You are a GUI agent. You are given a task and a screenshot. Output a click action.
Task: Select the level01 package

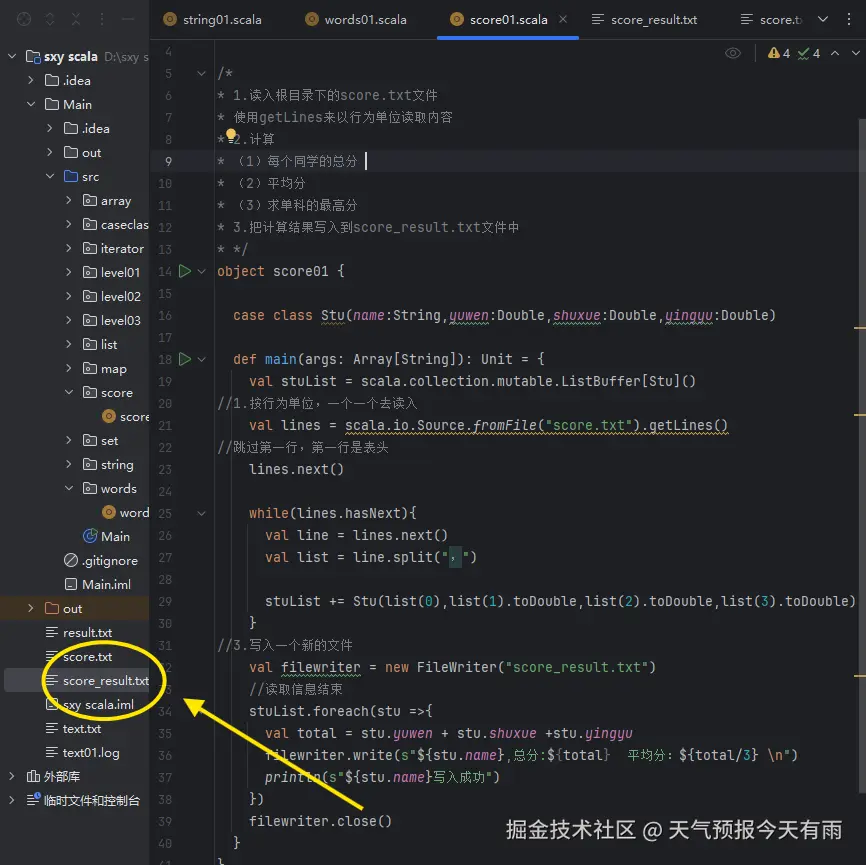(111, 272)
